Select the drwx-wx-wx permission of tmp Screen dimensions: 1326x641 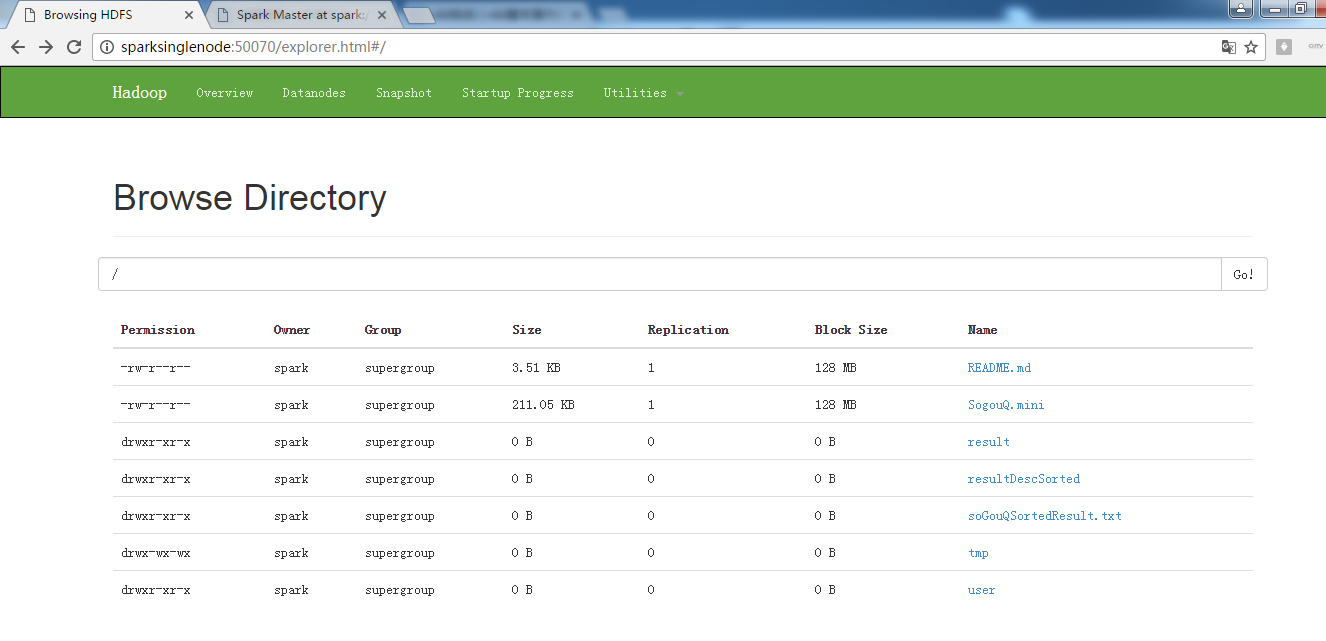156,553
